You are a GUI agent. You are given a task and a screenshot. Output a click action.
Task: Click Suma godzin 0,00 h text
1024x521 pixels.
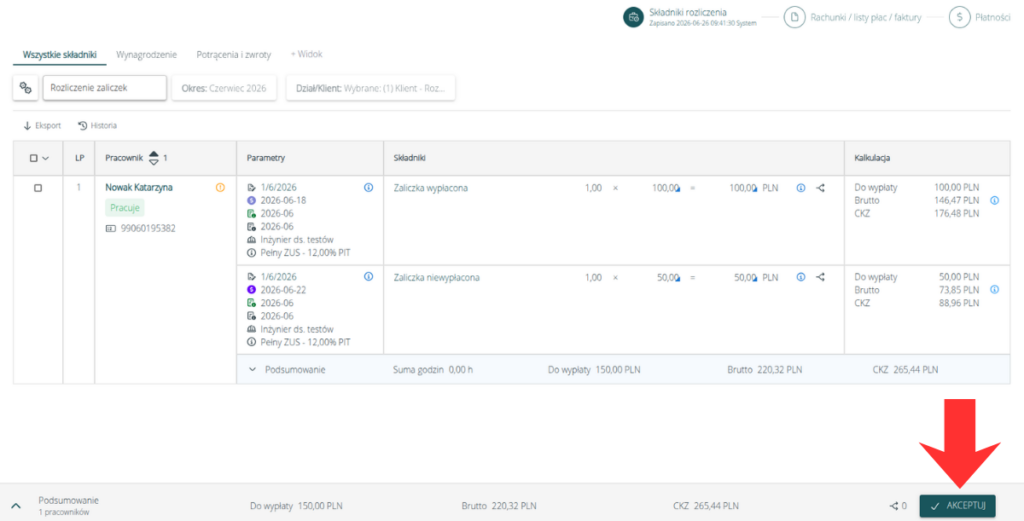coord(433,370)
